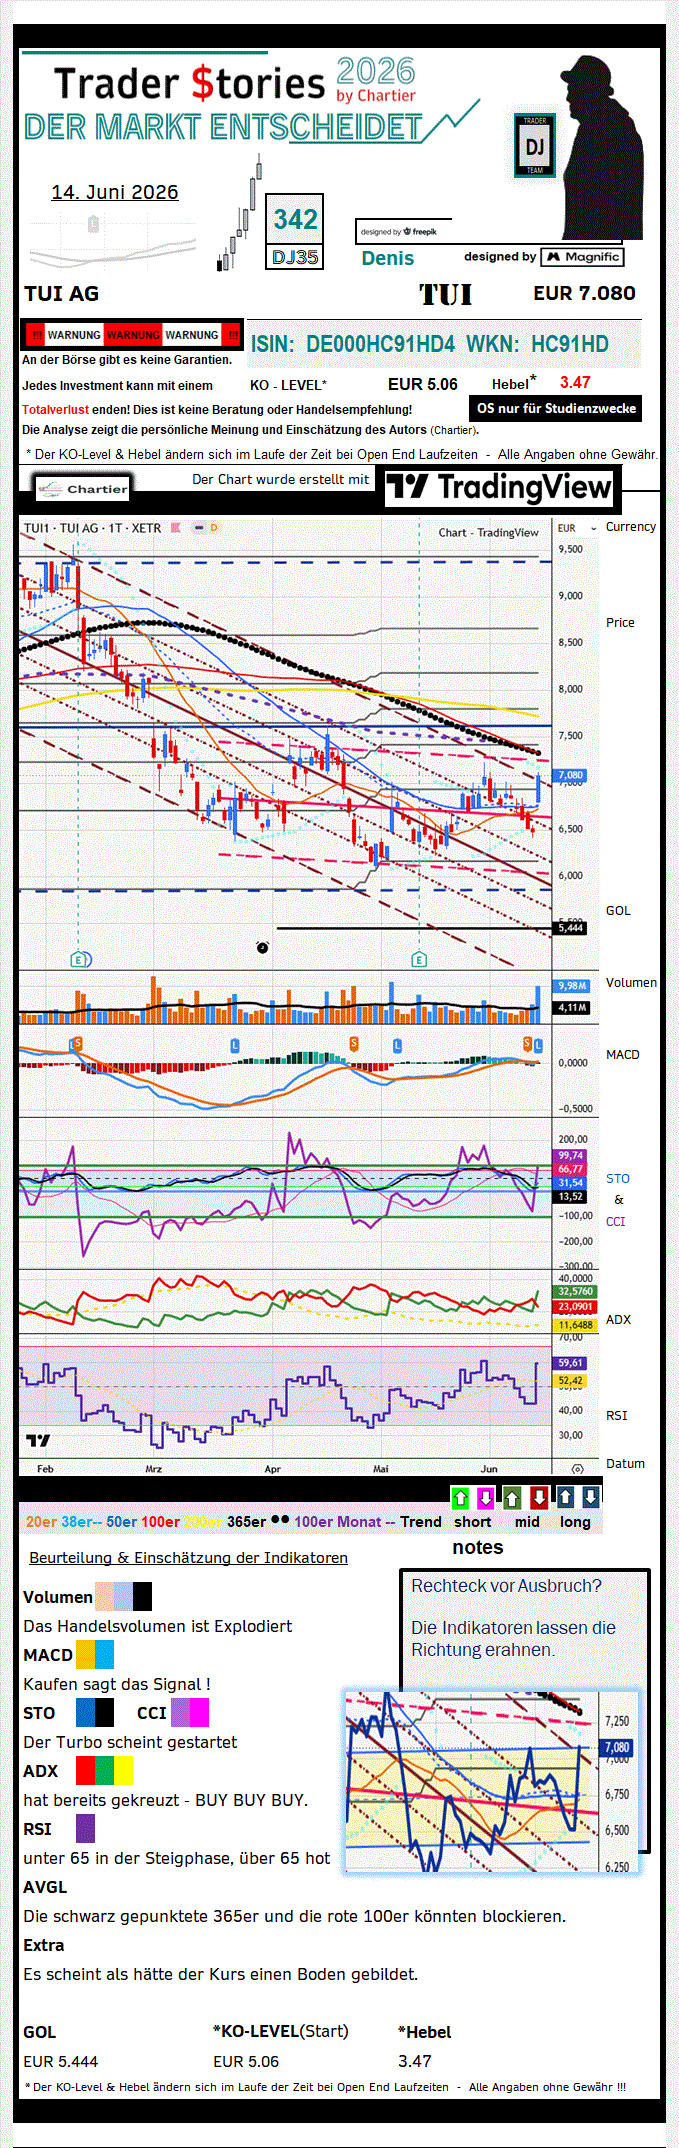Click the 32,5760 ADX value label
Image resolution: width=679 pixels, height=2148 pixels.
tap(575, 1291)
